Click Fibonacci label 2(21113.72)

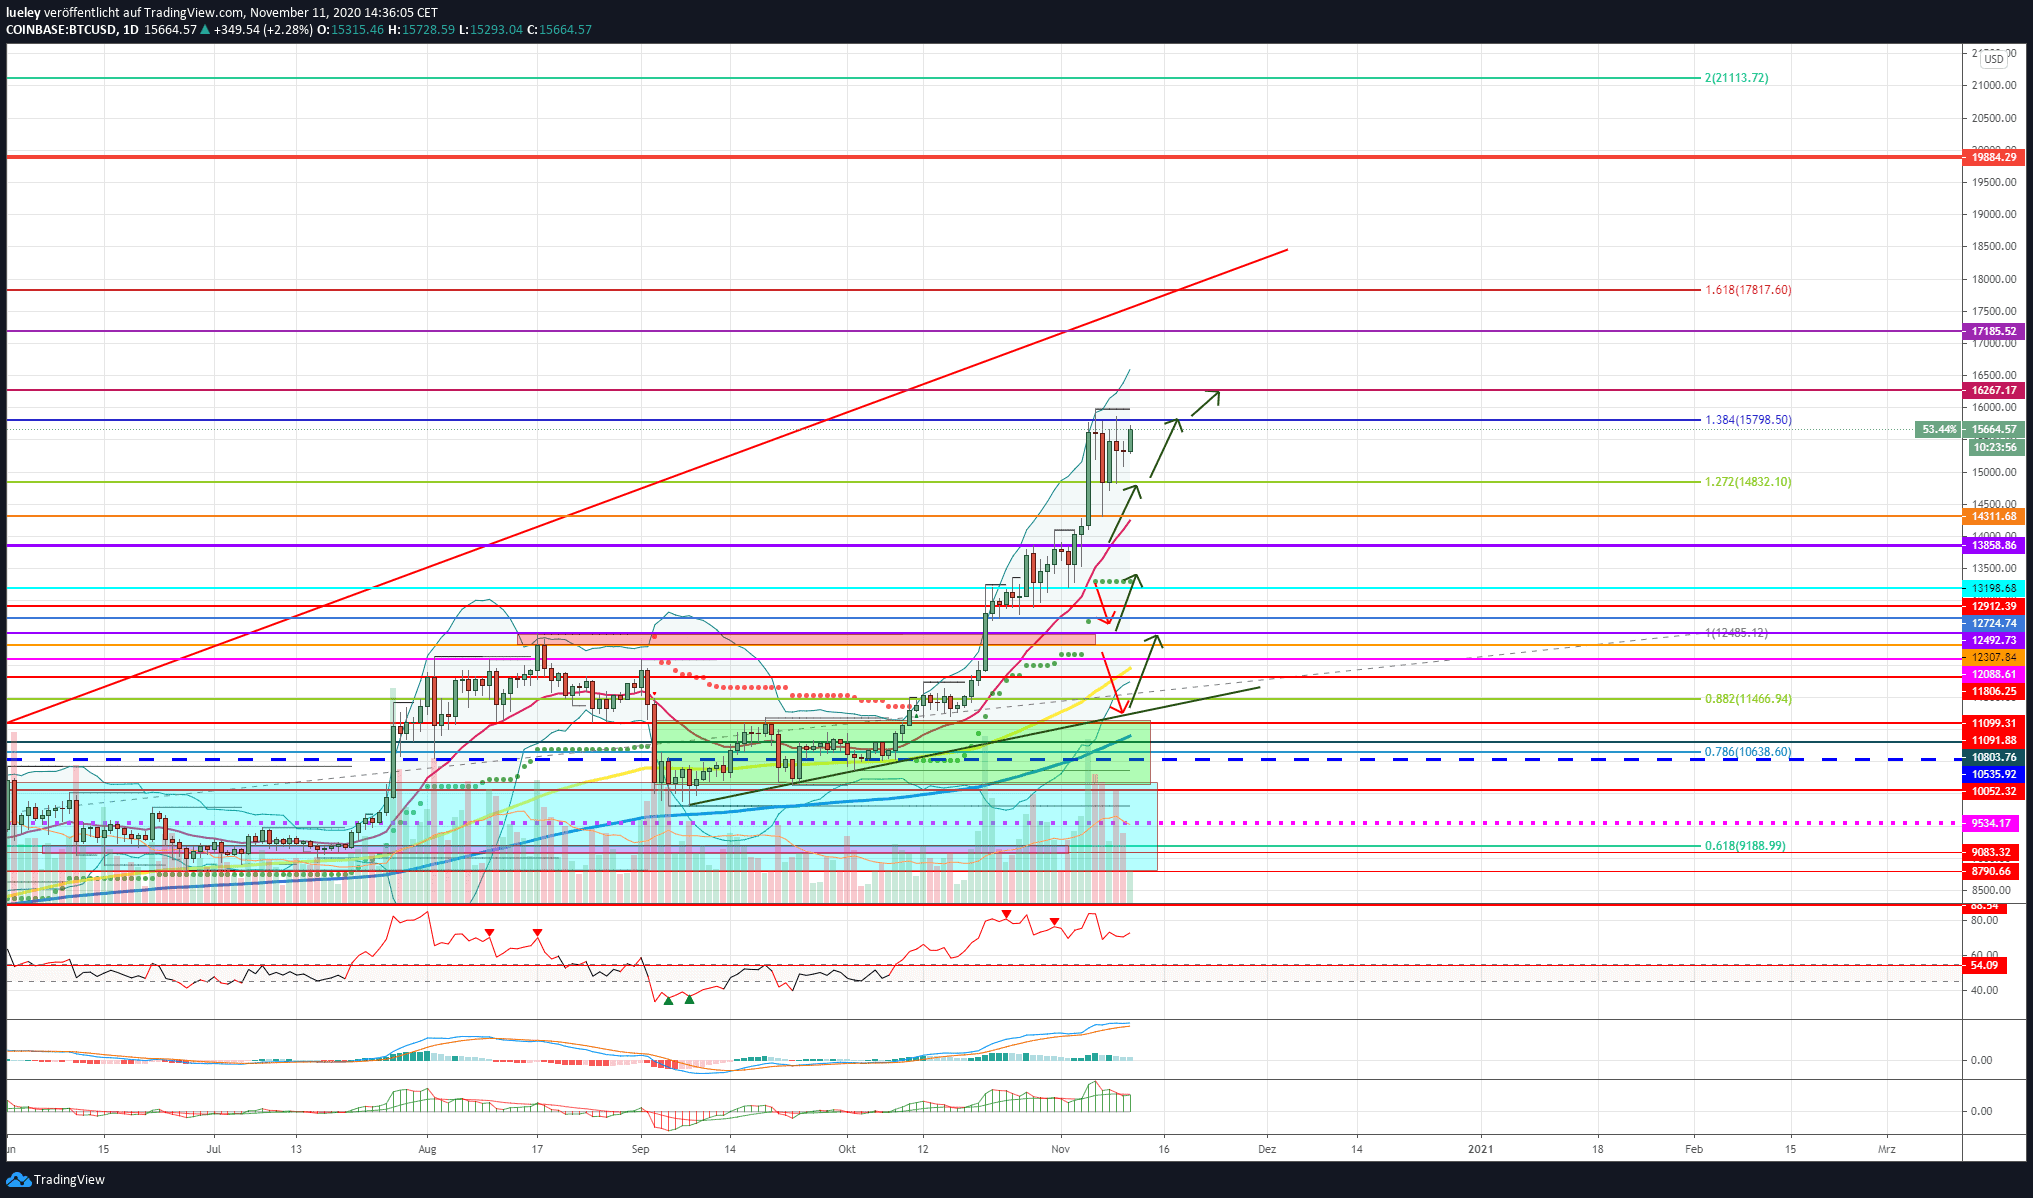tap(1736, 78)
